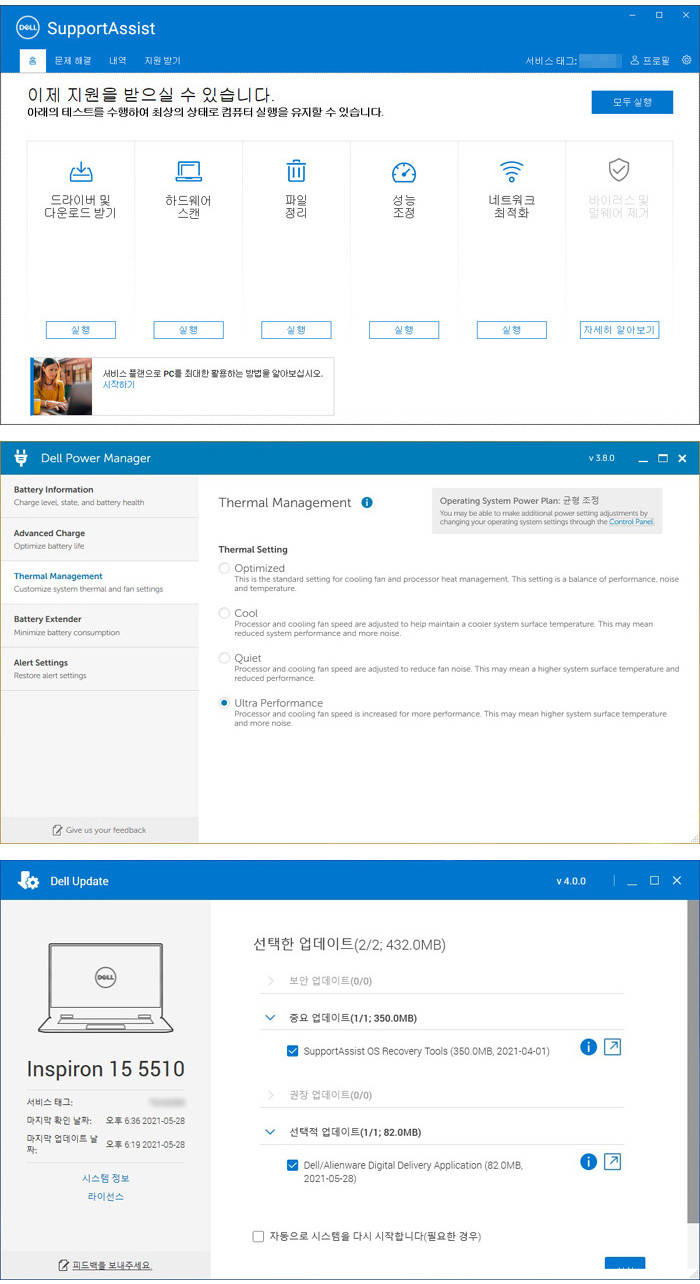Open Alert Settings section
The image size is (700, 1284).
click(99, 668)
